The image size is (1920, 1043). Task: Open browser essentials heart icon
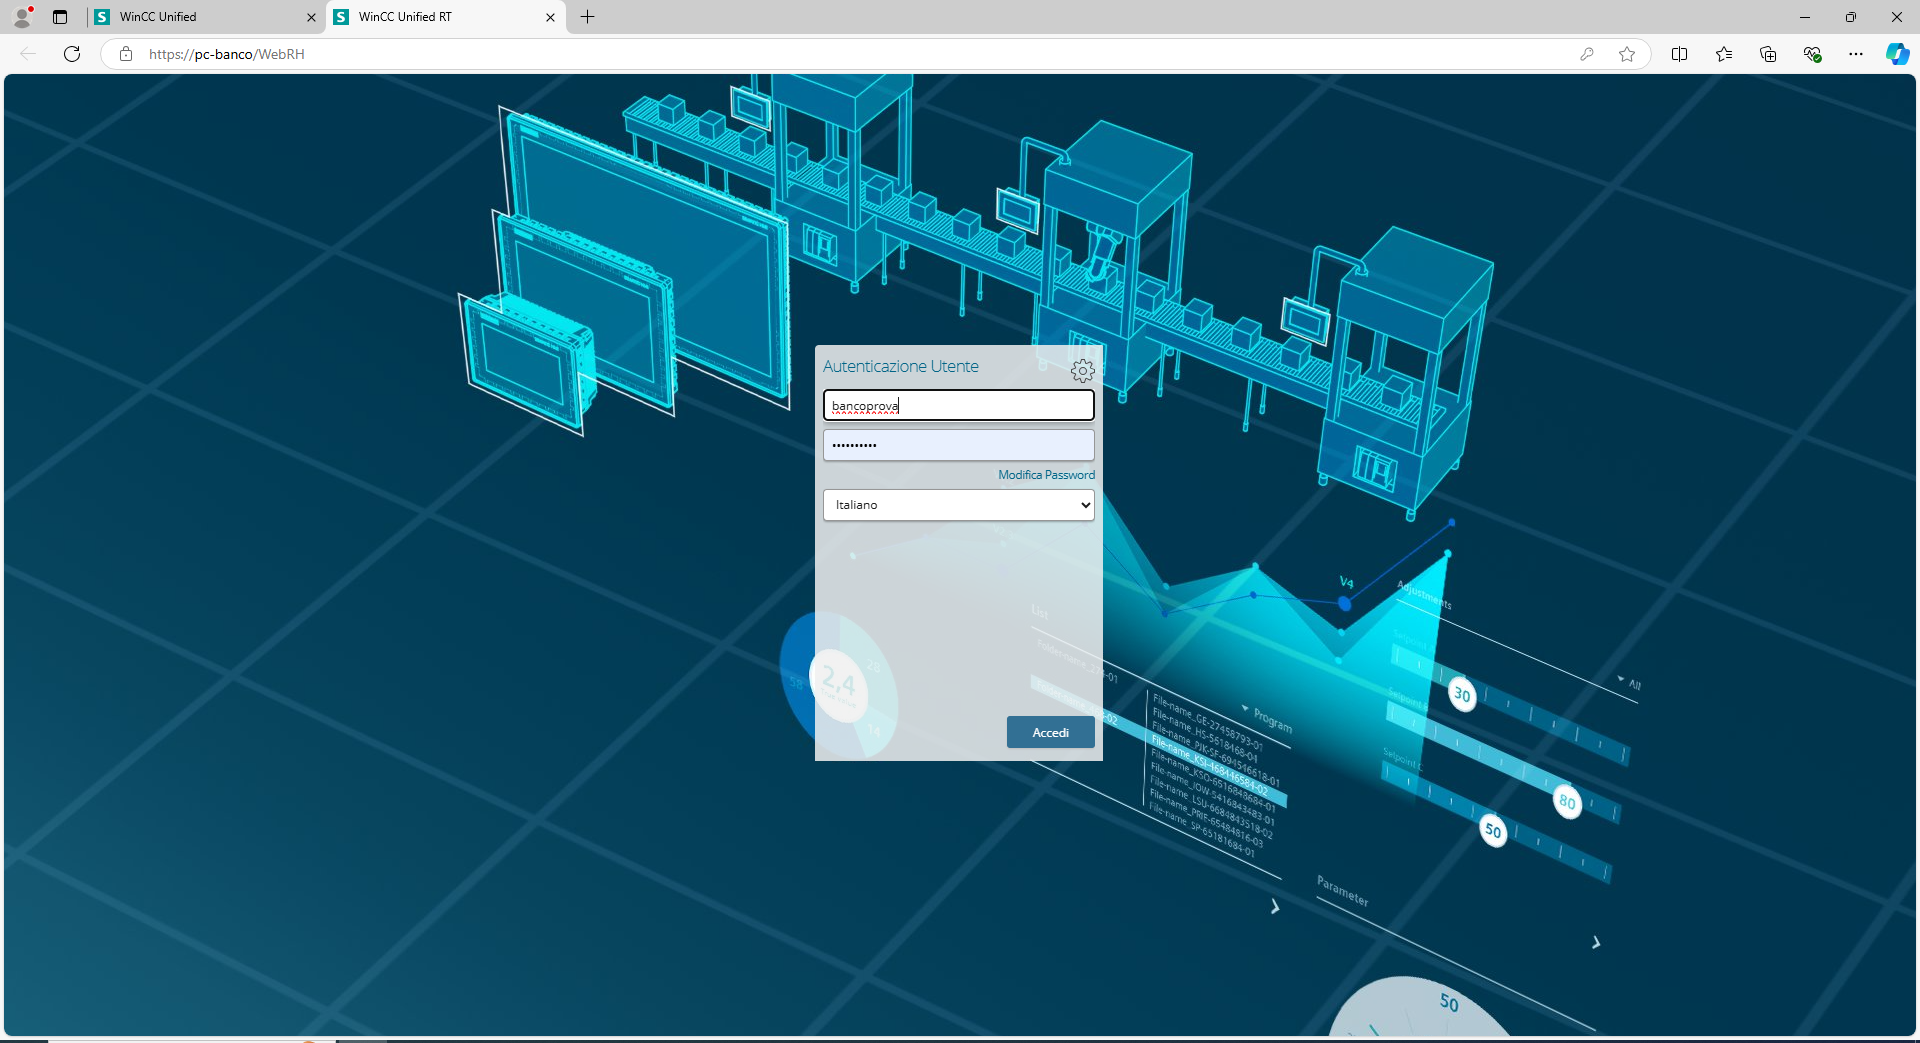(1812, 54)
